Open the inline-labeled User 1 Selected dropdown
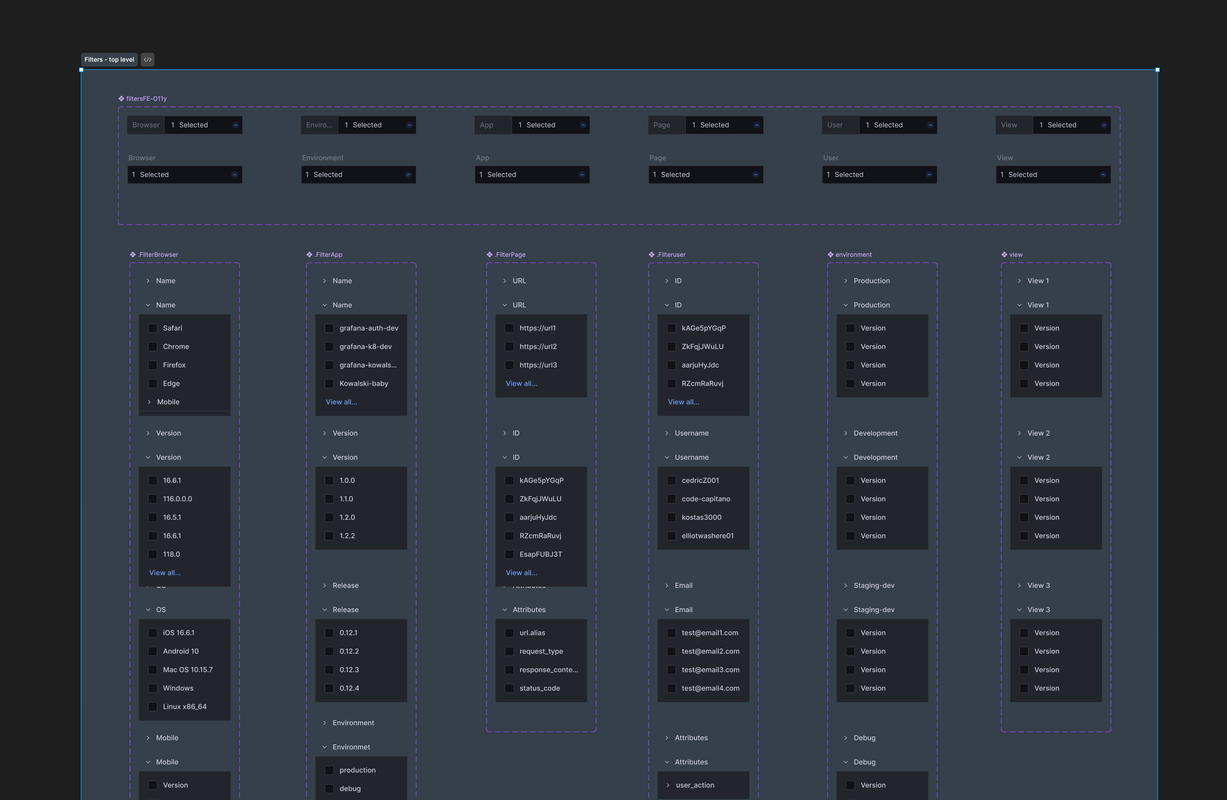This screenshot has height=800, width=1227. pos(897,125)
